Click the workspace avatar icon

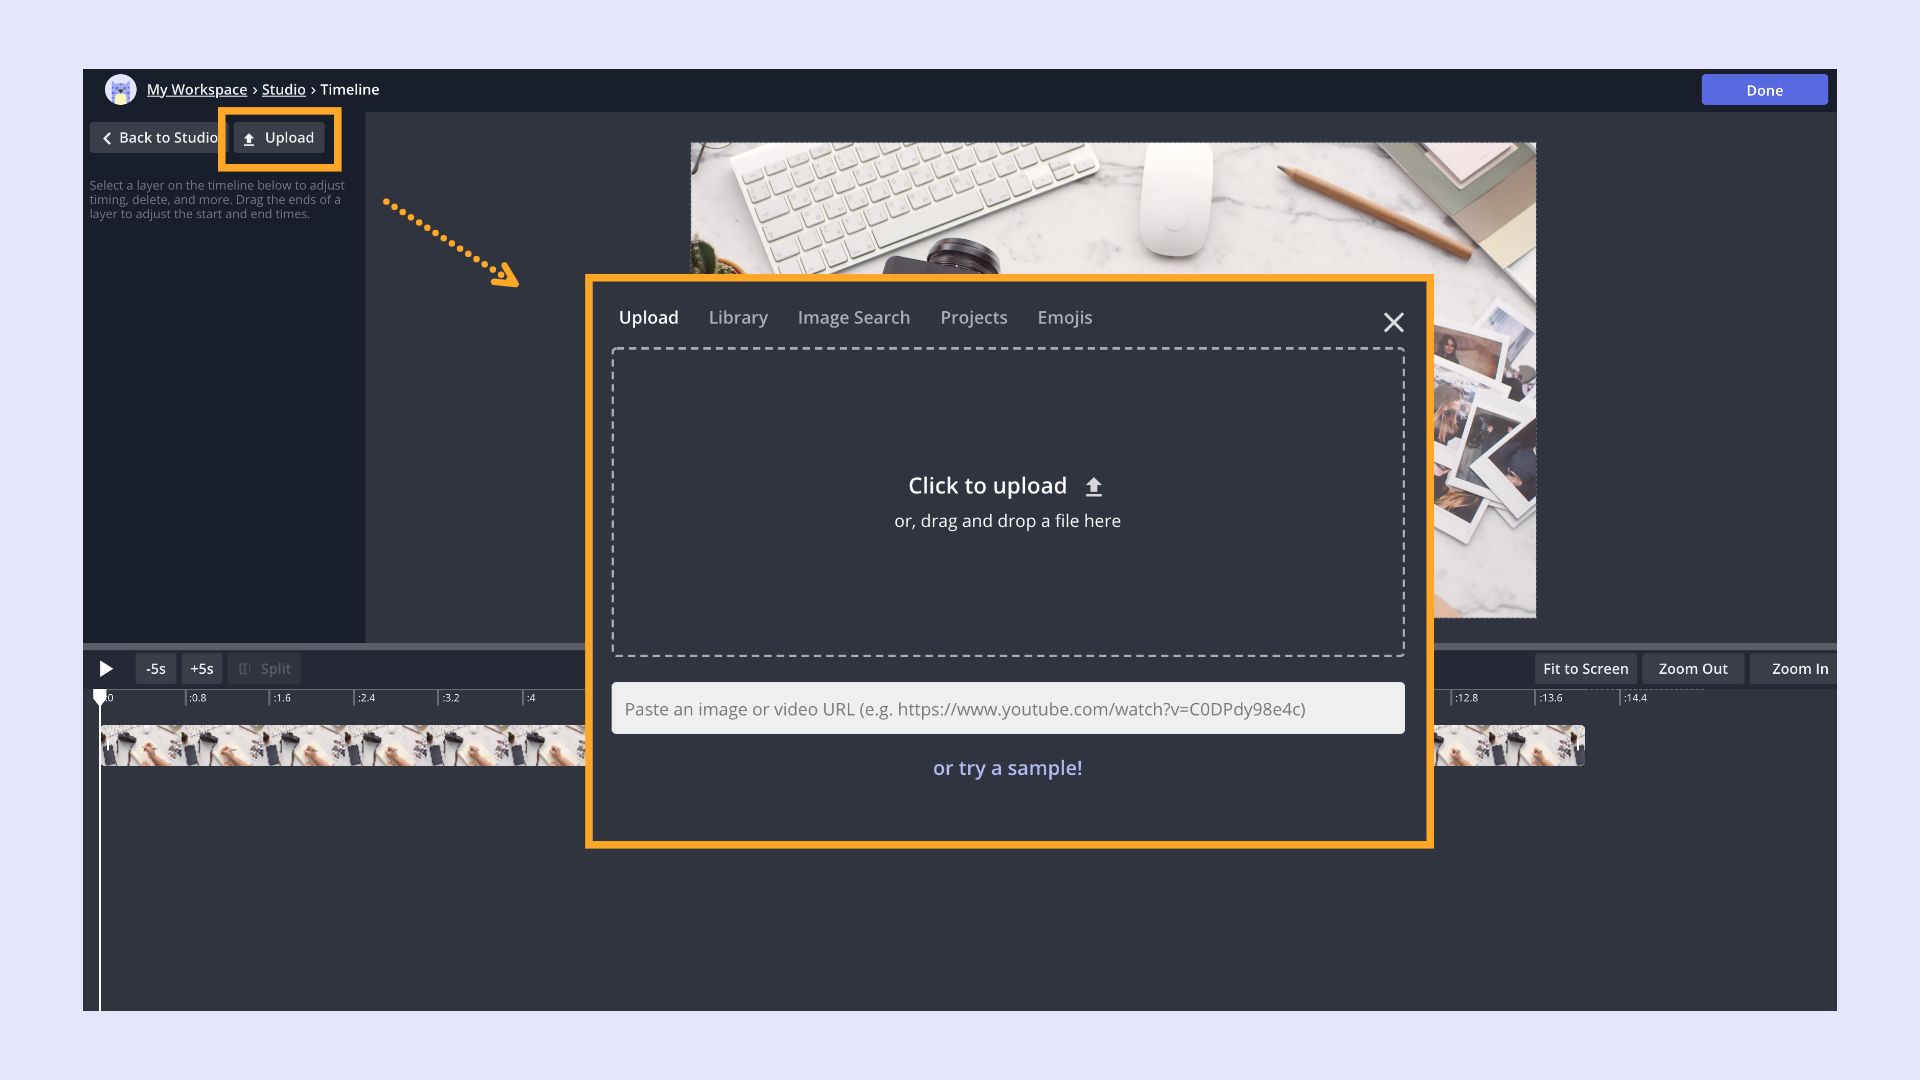coord(120,90)
